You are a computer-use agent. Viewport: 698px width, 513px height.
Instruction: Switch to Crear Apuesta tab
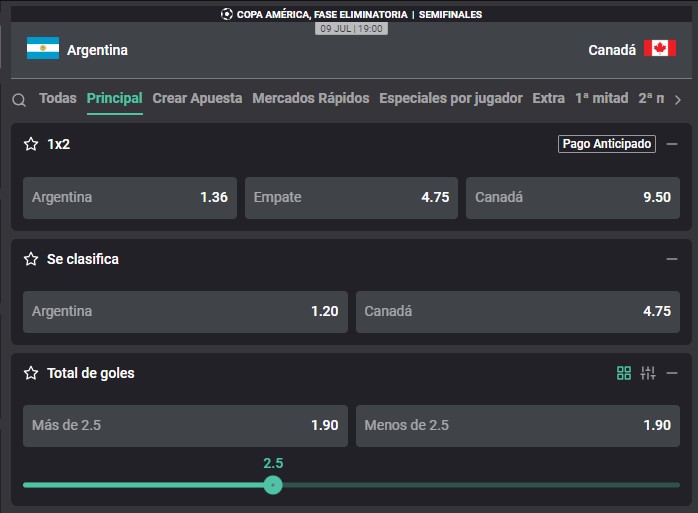click(x=197, y=98)
